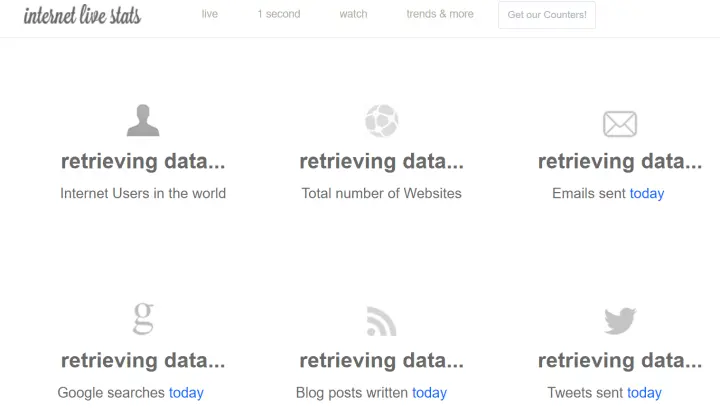
Task: Click the Blog posts RSS icon
Action: coord(382,321)
